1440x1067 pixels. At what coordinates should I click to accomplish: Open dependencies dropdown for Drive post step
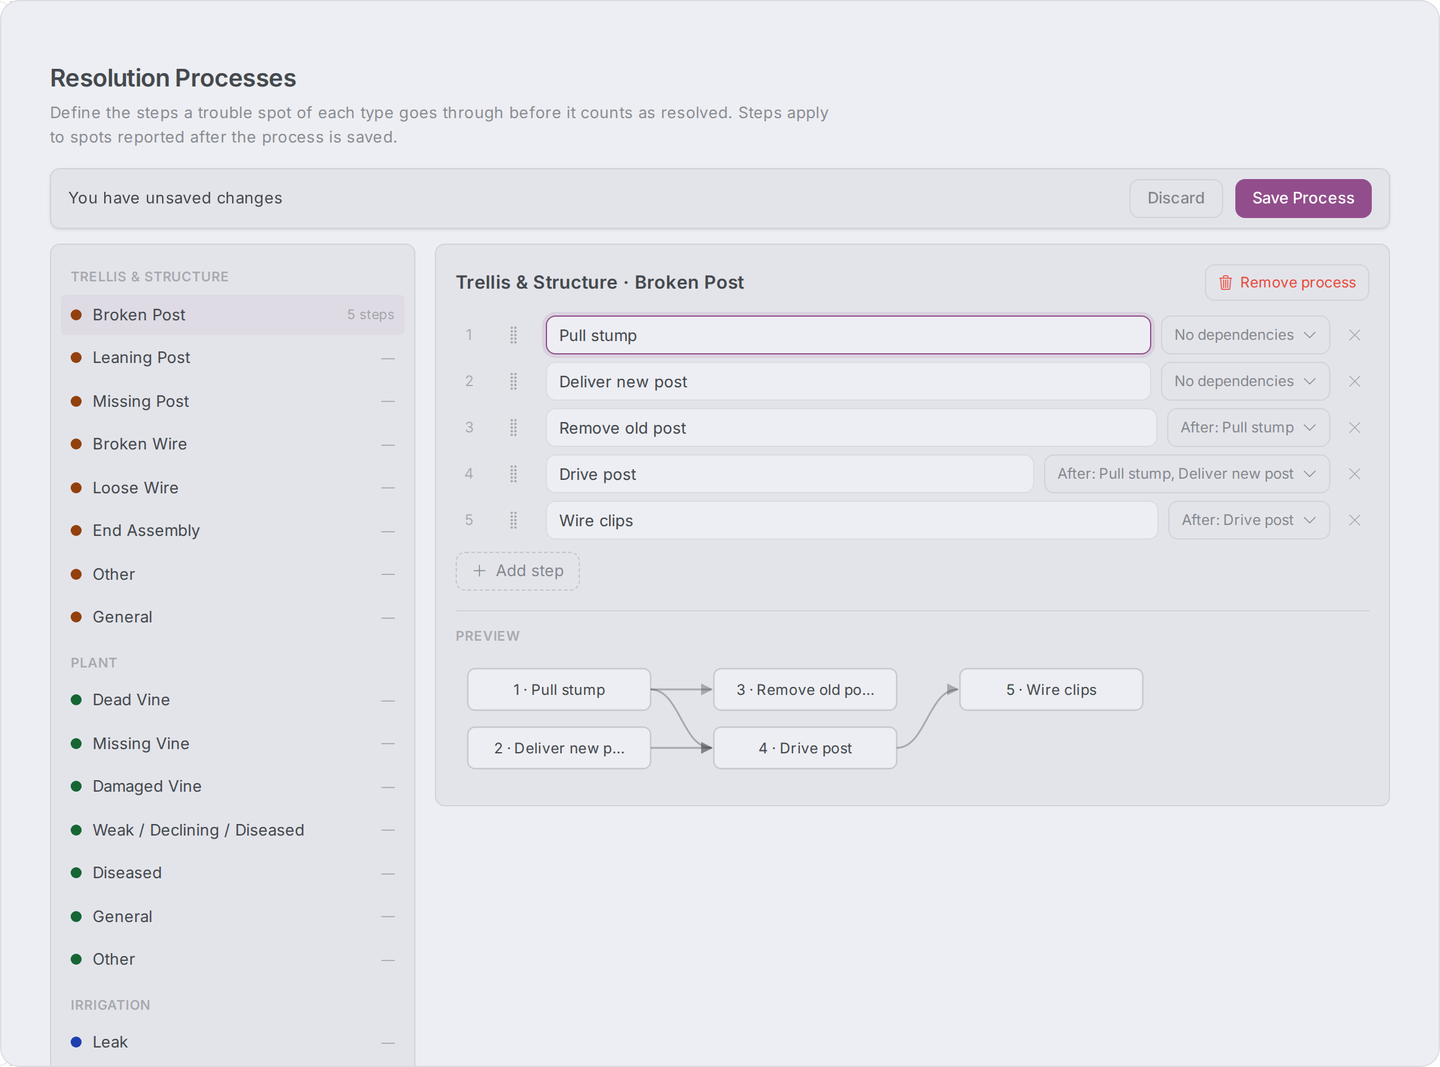[1187, 474]
